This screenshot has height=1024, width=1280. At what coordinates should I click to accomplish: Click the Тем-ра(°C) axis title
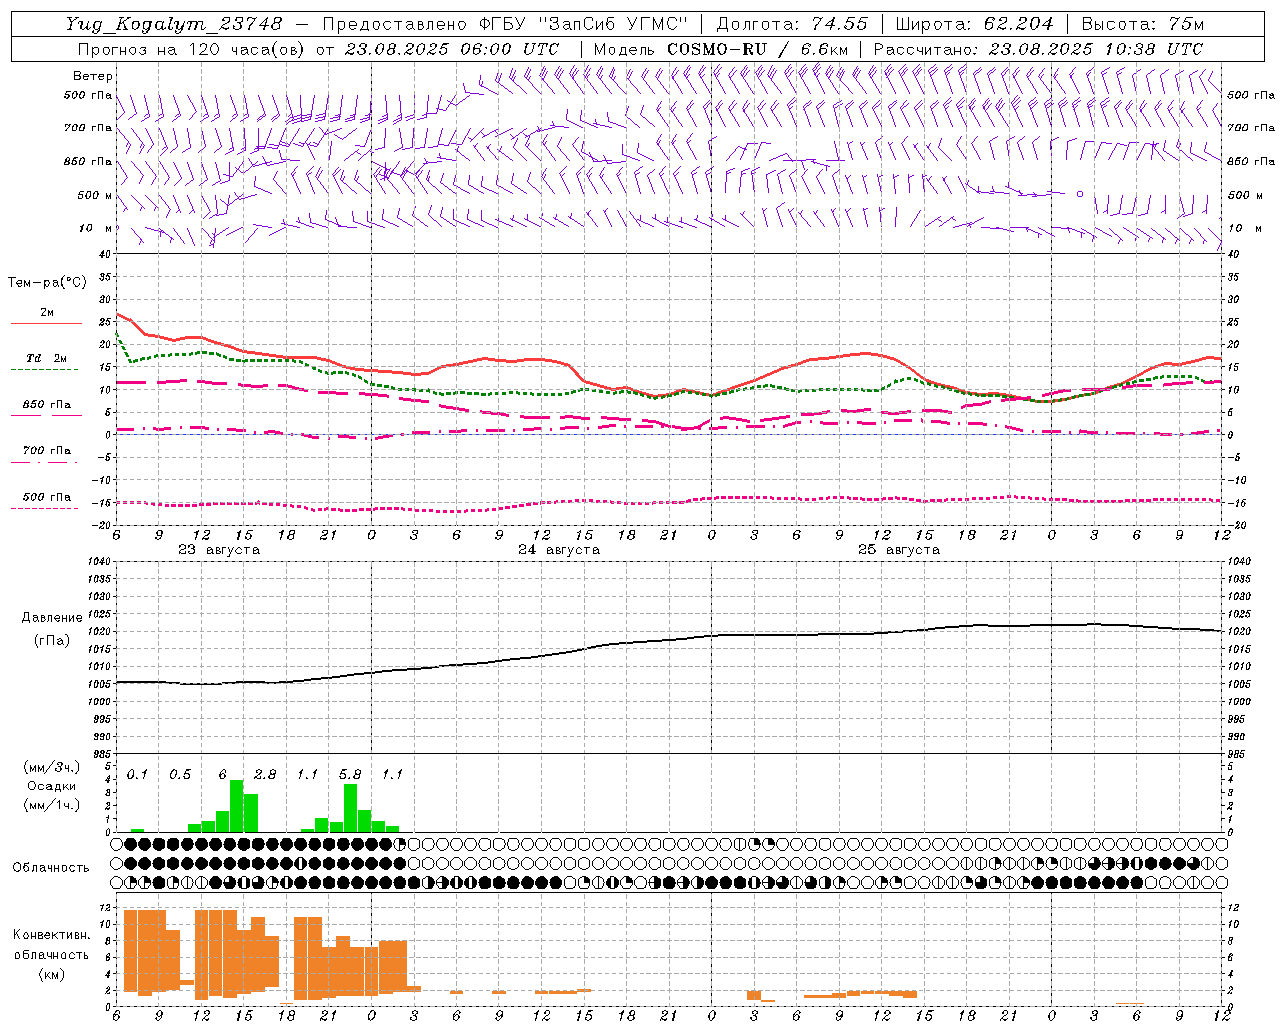click(x=47, y=283)
